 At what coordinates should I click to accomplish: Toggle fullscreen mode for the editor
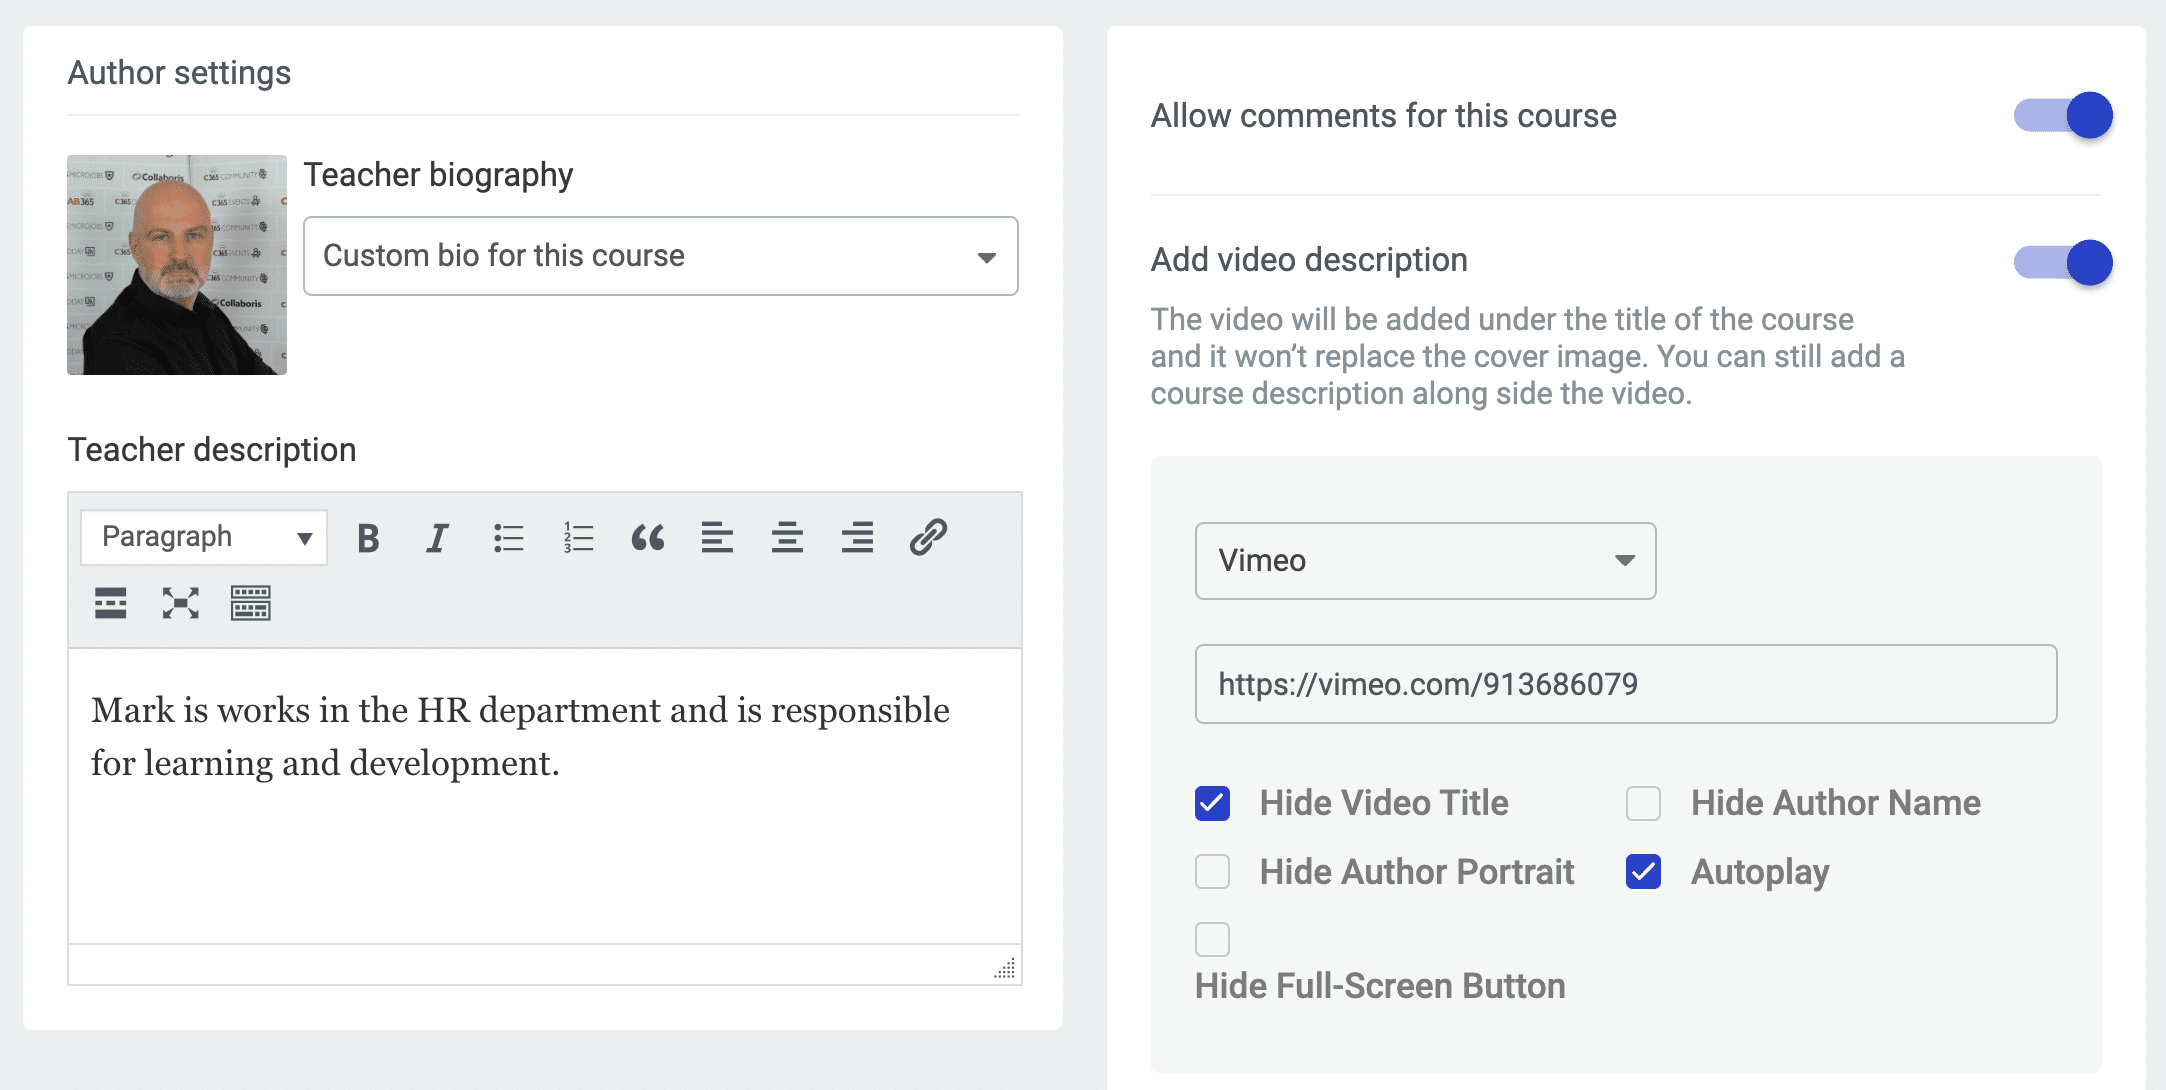(179, 603)
